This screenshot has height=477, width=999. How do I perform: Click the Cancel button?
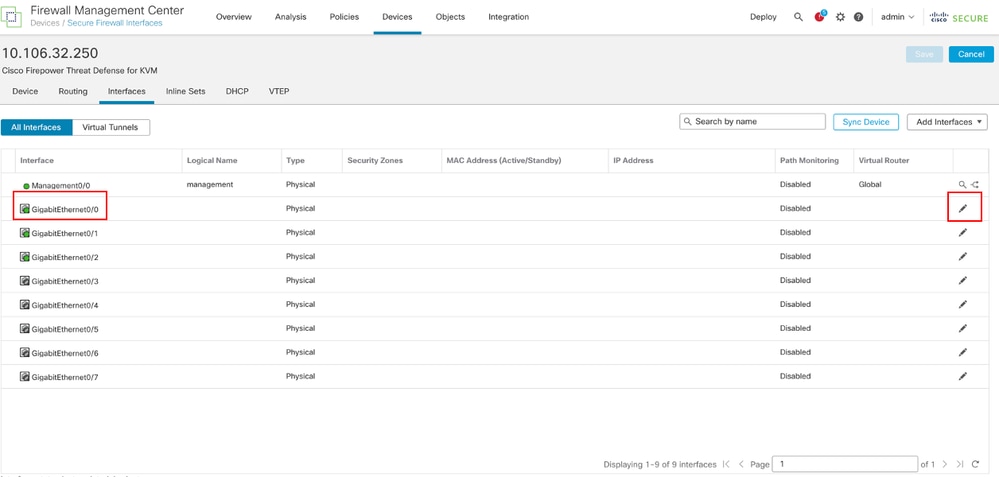pyautogui.click(x=971, y=54)
